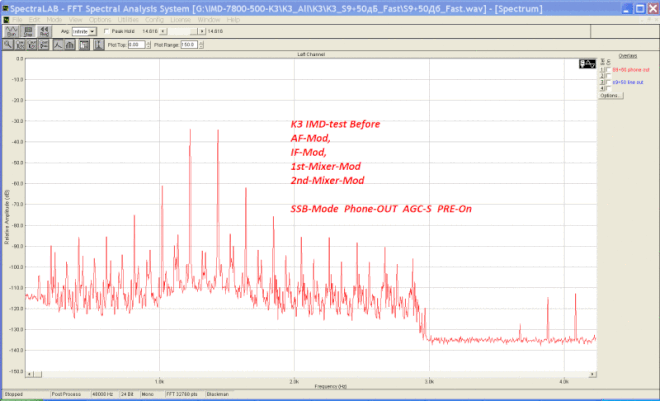Click the horizontal scrollbar right arrow under plot
Image resolution: width=660 pixels, height=401 pixels.
pyautogui.click(x=592, y=374)
